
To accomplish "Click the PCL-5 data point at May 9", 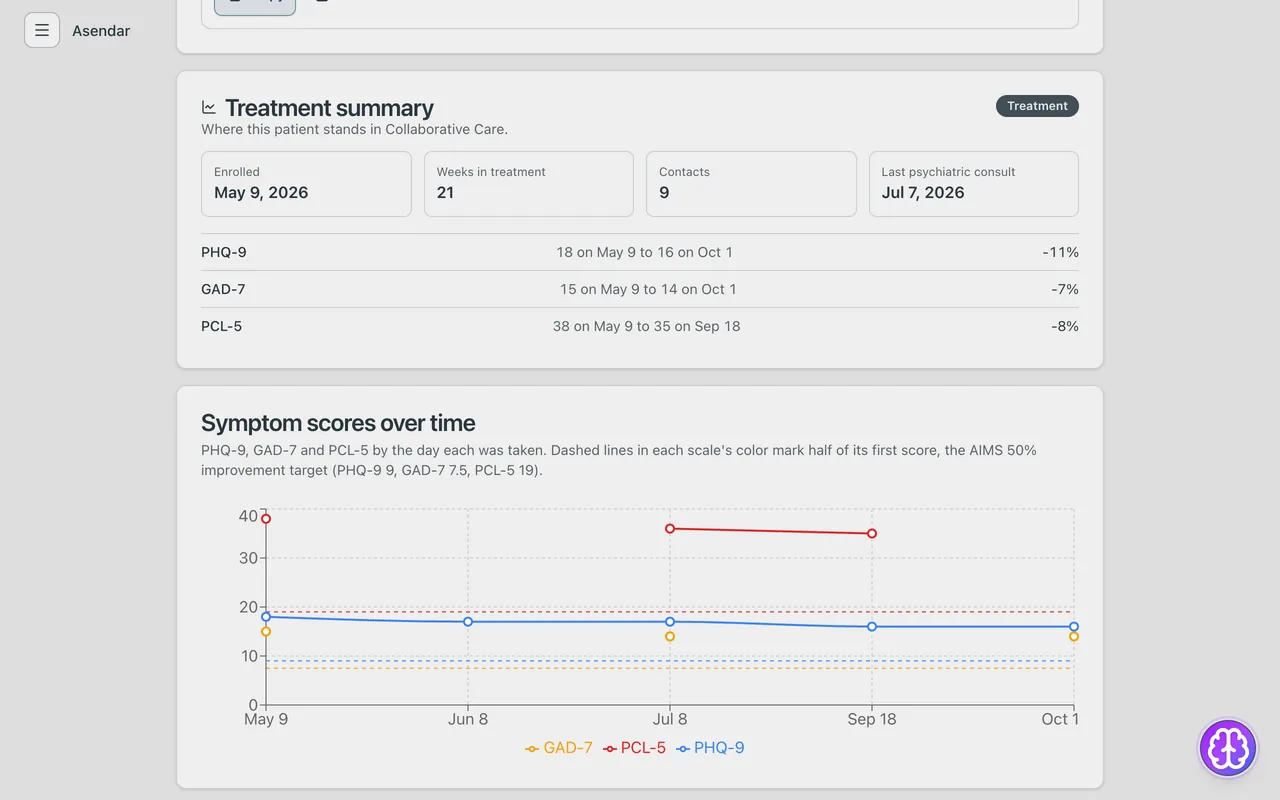I will [x=266, y=519].
